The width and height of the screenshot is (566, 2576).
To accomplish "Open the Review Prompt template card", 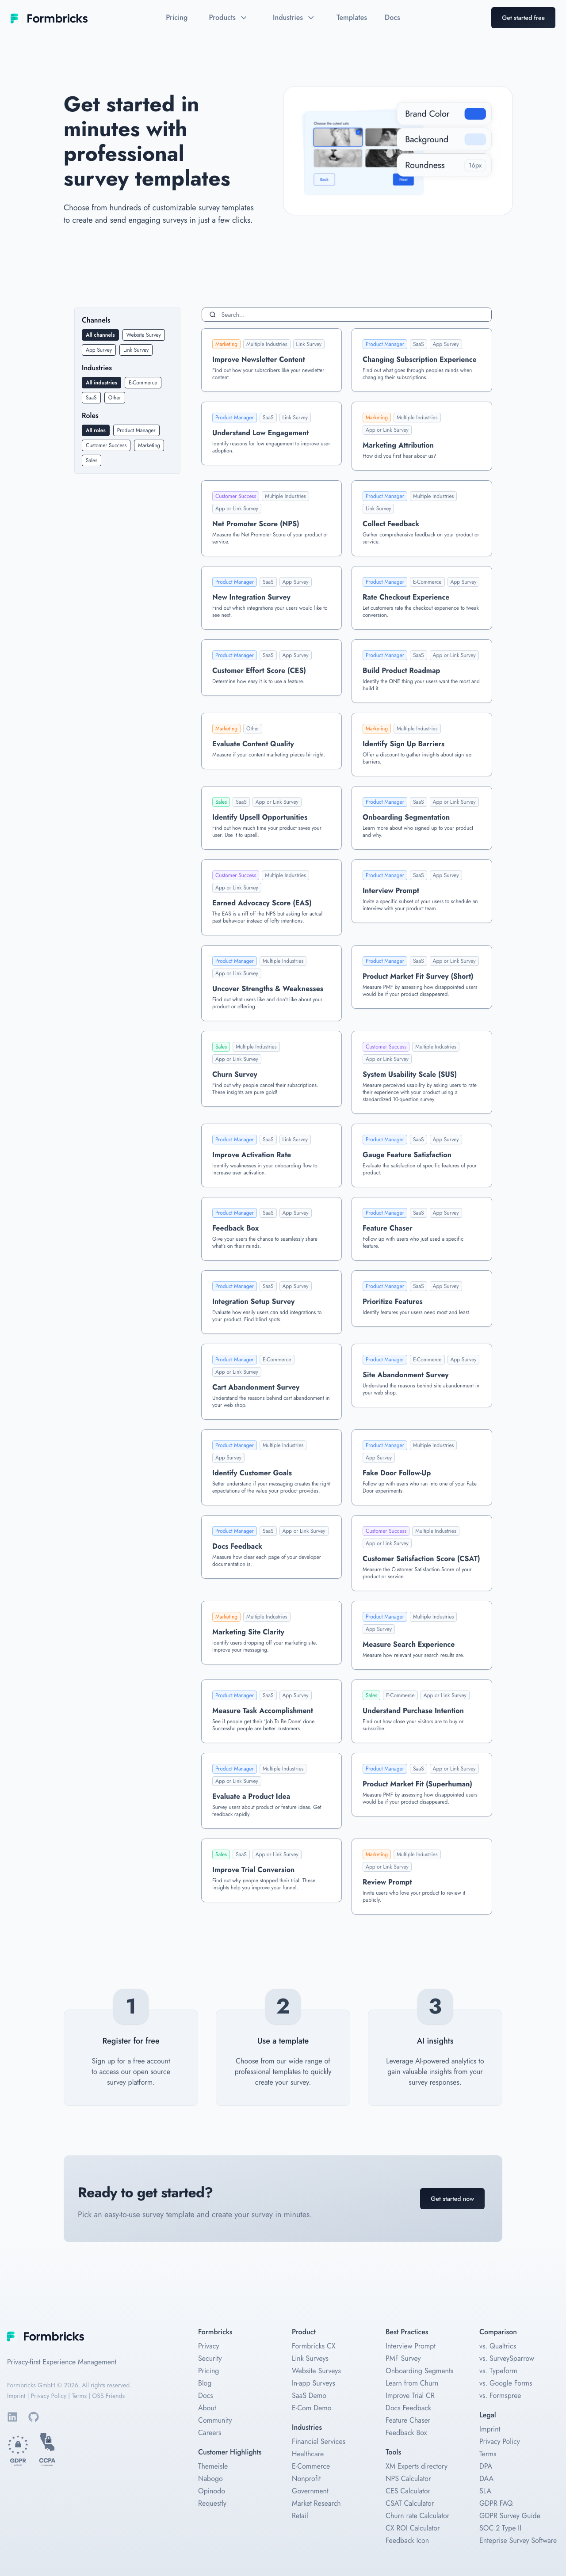I will click(422, 1877).
